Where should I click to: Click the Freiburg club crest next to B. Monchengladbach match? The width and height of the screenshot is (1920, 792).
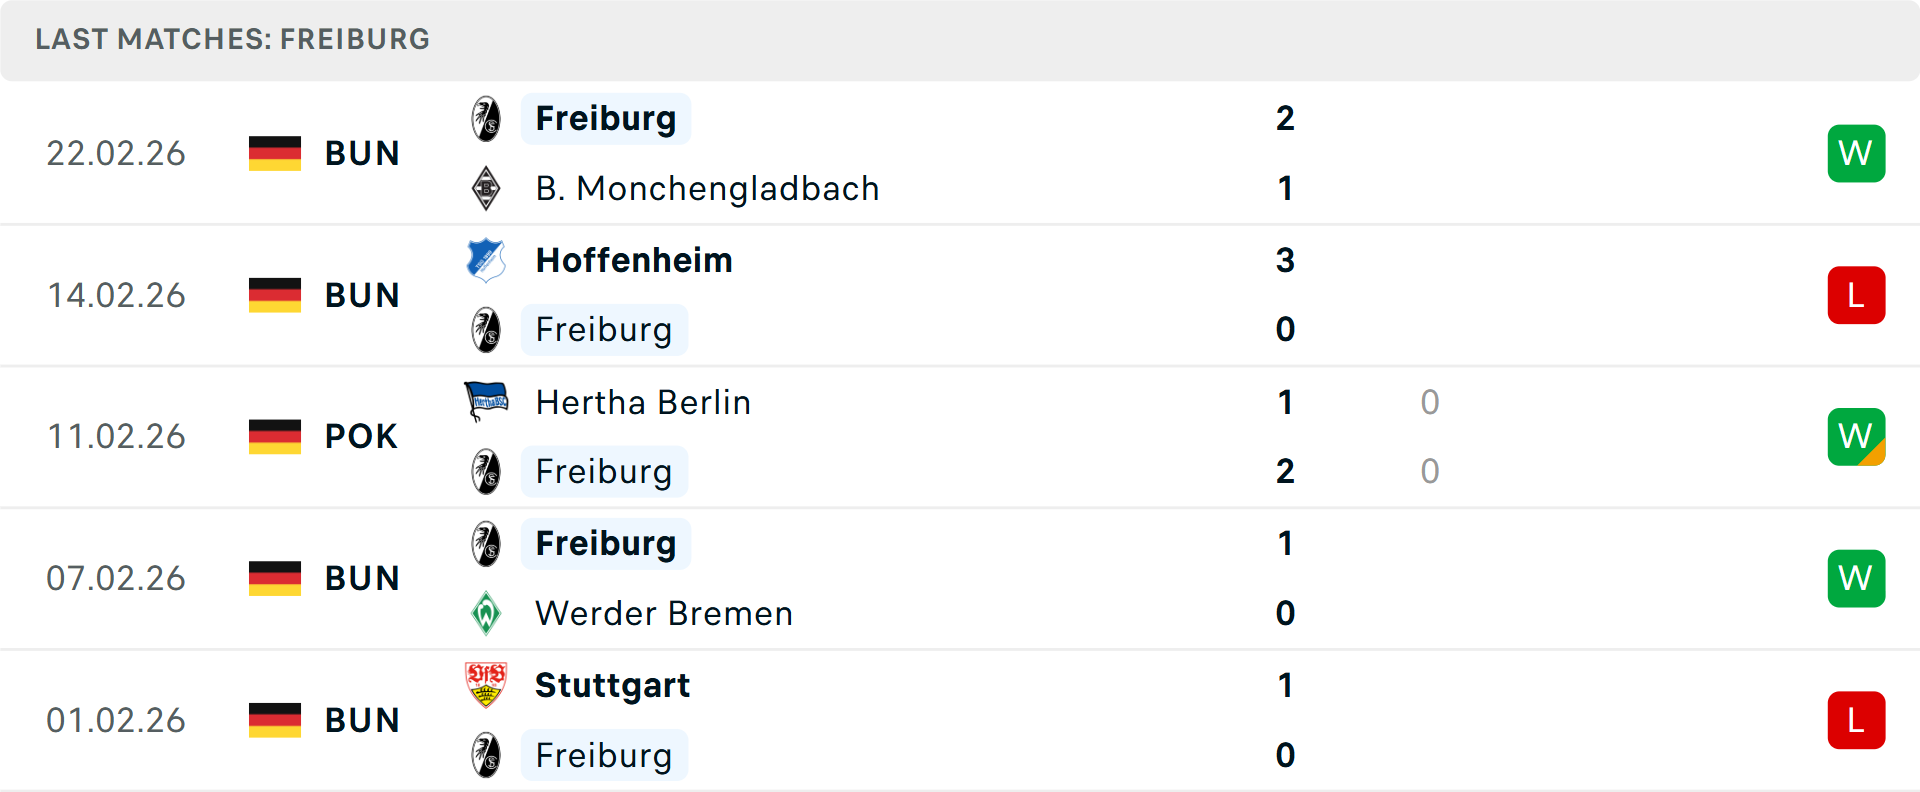[x=487, y=118]
